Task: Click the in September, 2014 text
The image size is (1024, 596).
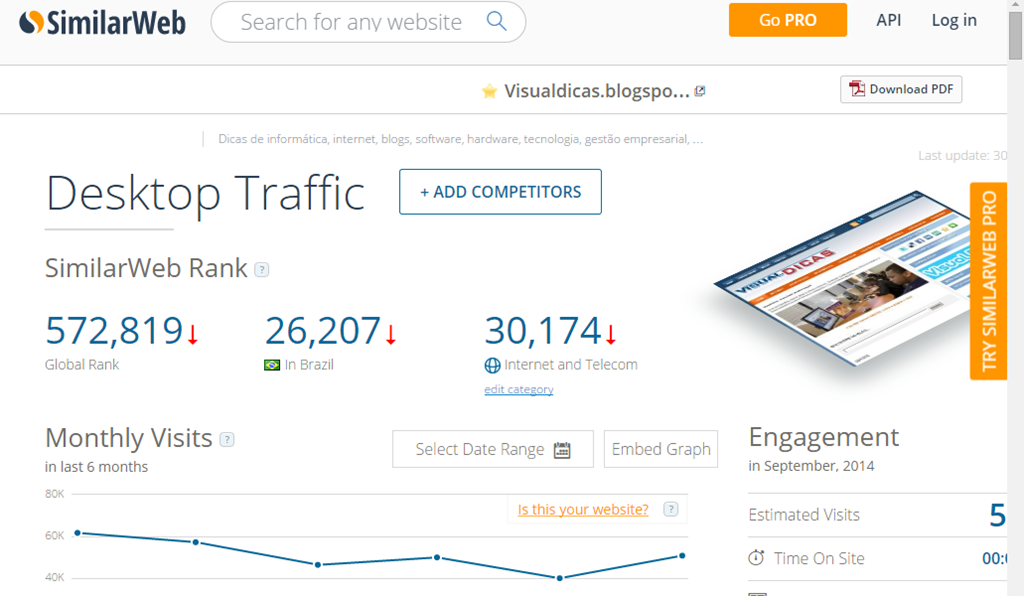Action: coord(811,466)
